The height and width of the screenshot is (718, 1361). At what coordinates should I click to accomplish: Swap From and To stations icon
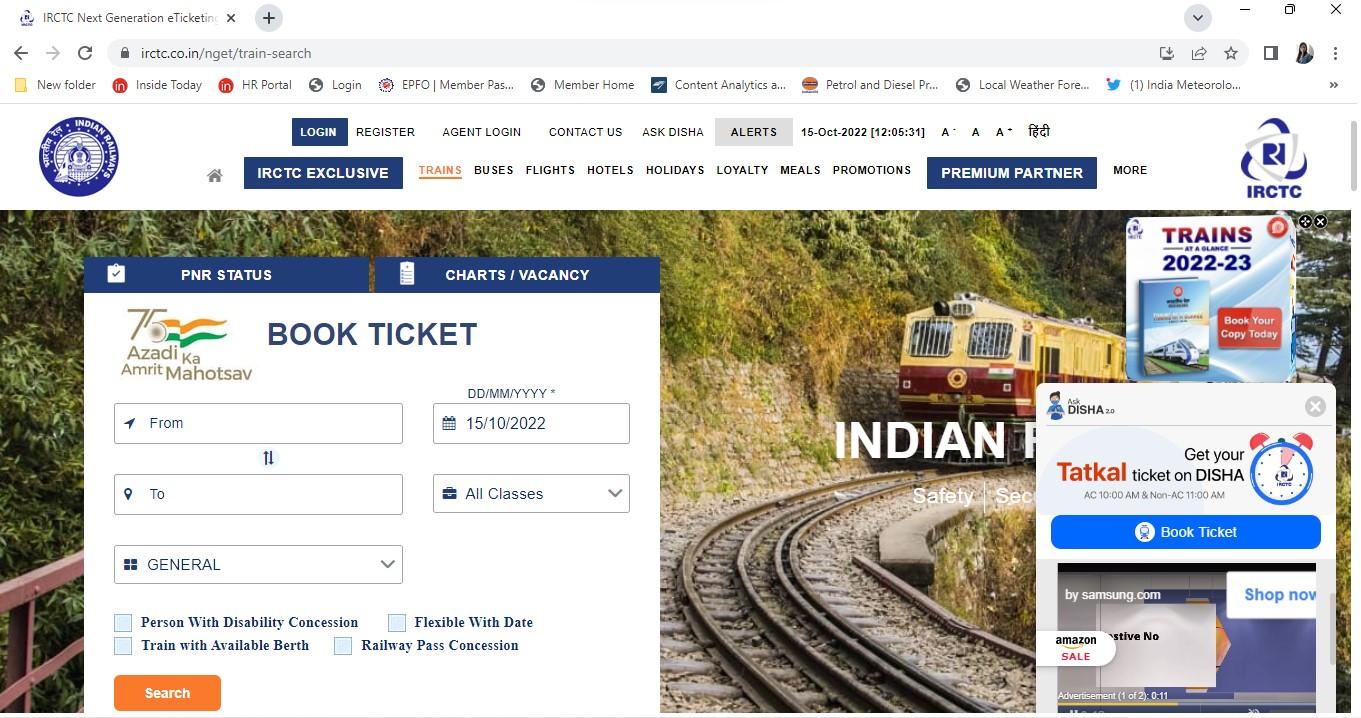tap(268, 458)
